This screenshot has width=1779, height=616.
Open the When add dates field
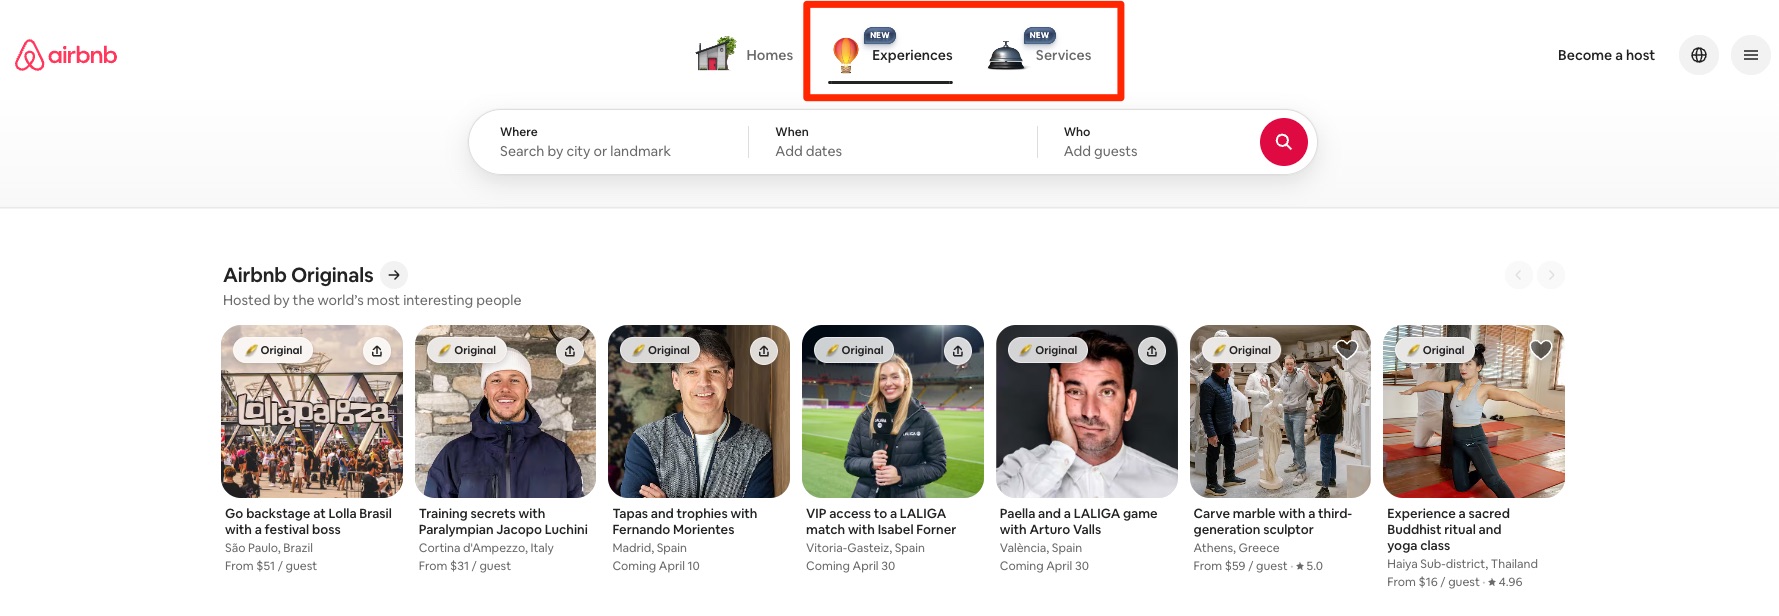pyautogui.click(x=892, y=142)
